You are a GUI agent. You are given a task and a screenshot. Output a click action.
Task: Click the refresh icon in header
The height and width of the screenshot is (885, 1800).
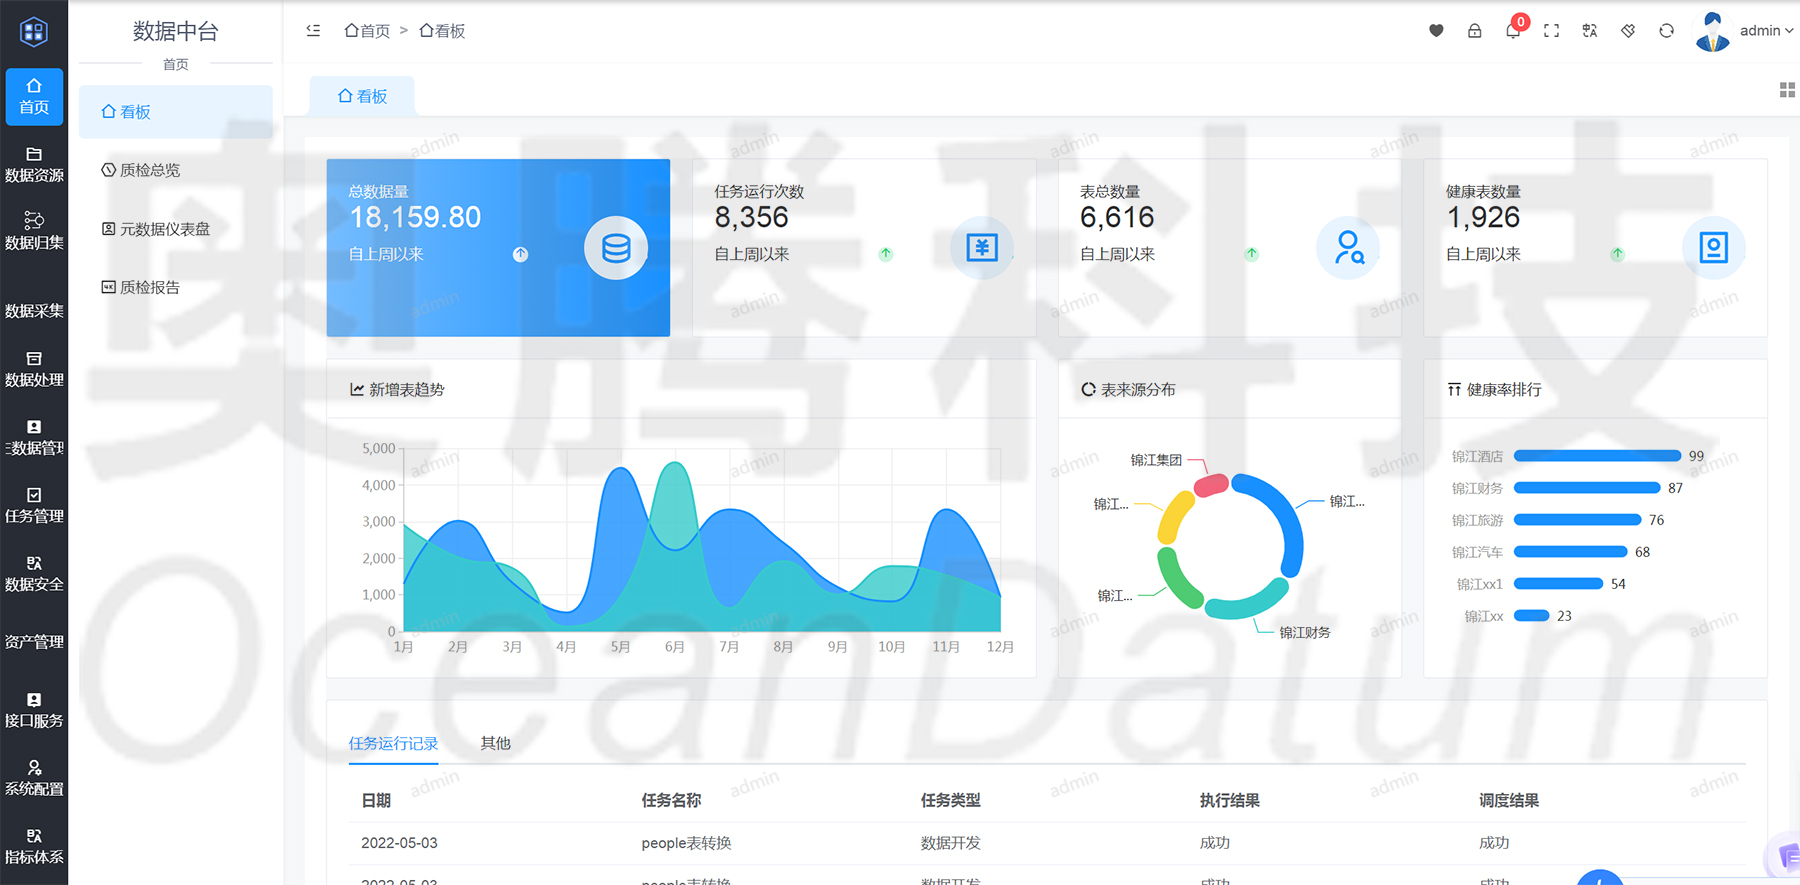coord(1666,31)
